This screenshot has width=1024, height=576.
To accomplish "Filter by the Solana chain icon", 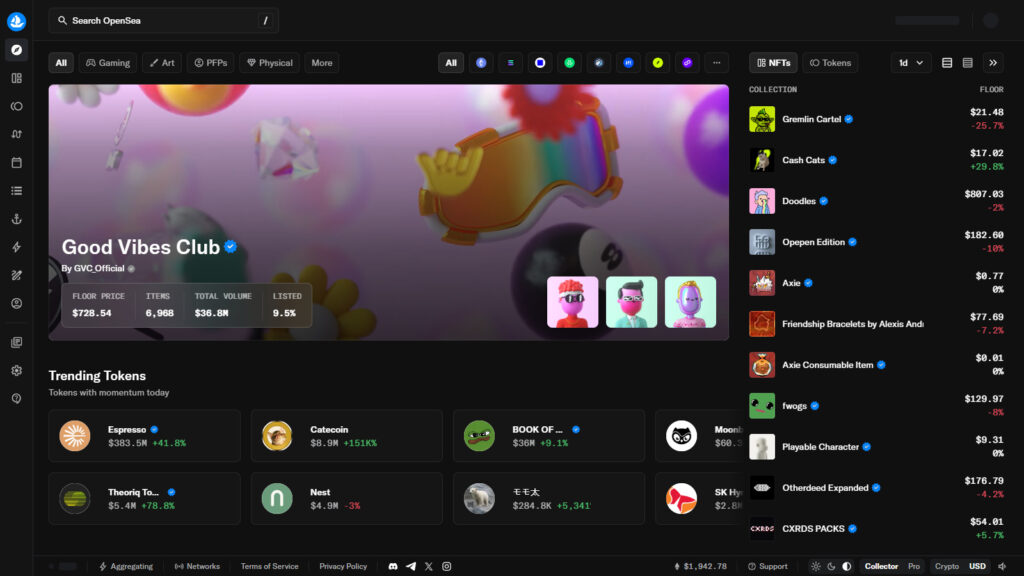I will tap(511, 63).
